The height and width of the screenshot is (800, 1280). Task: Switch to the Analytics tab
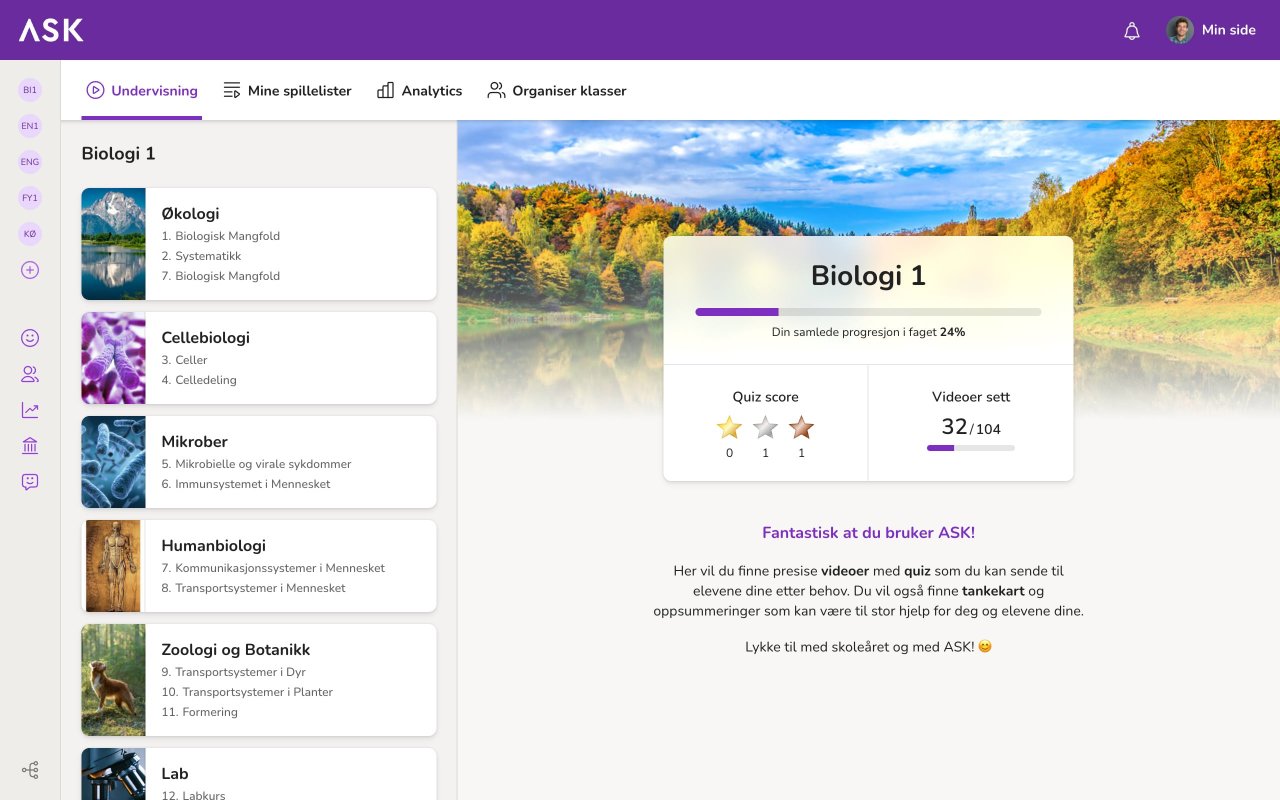pyautogui.click(x=419, y=90)
